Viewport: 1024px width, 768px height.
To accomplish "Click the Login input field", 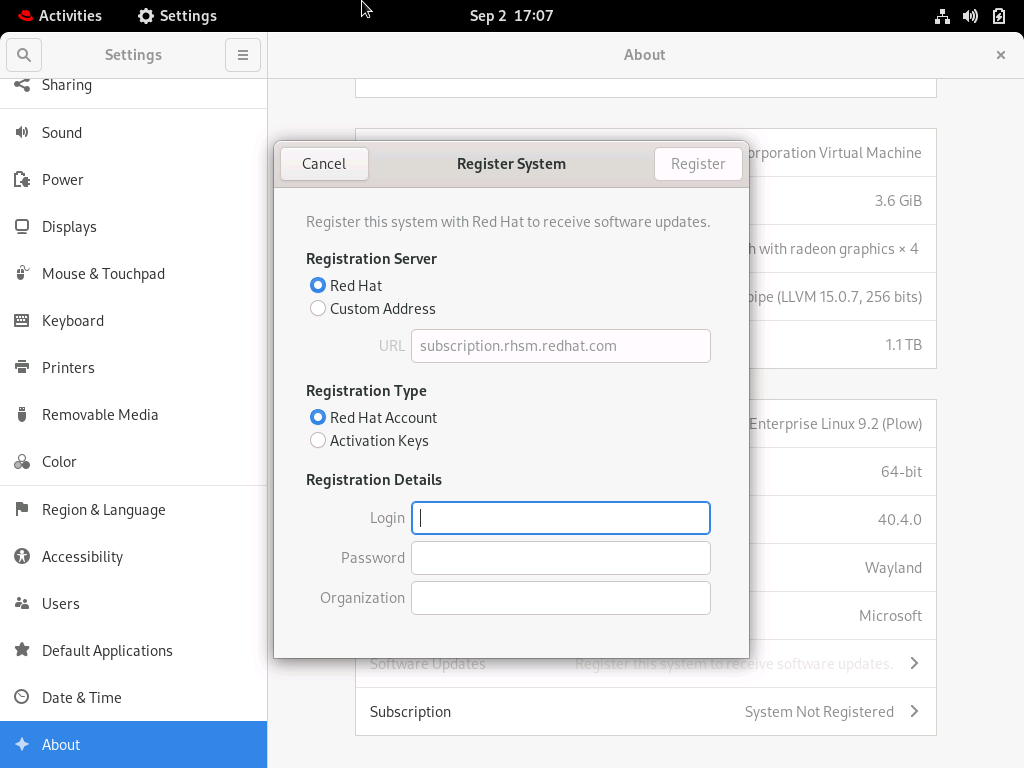I will click(x=561, y=518).
